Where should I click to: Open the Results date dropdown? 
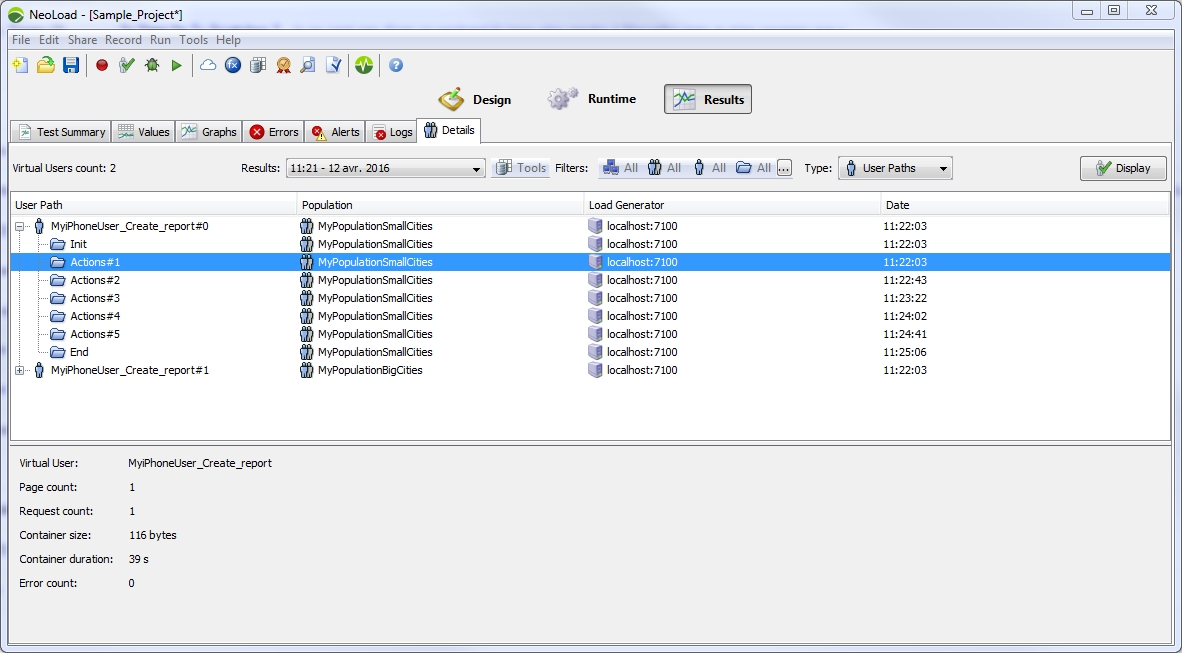pos(385,169)
